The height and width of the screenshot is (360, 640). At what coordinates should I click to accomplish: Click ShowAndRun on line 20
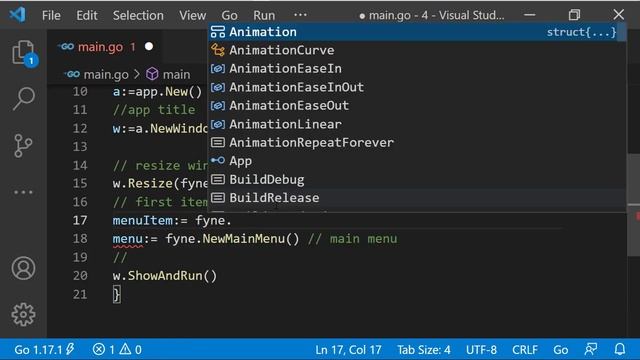[x=165, y=276]
